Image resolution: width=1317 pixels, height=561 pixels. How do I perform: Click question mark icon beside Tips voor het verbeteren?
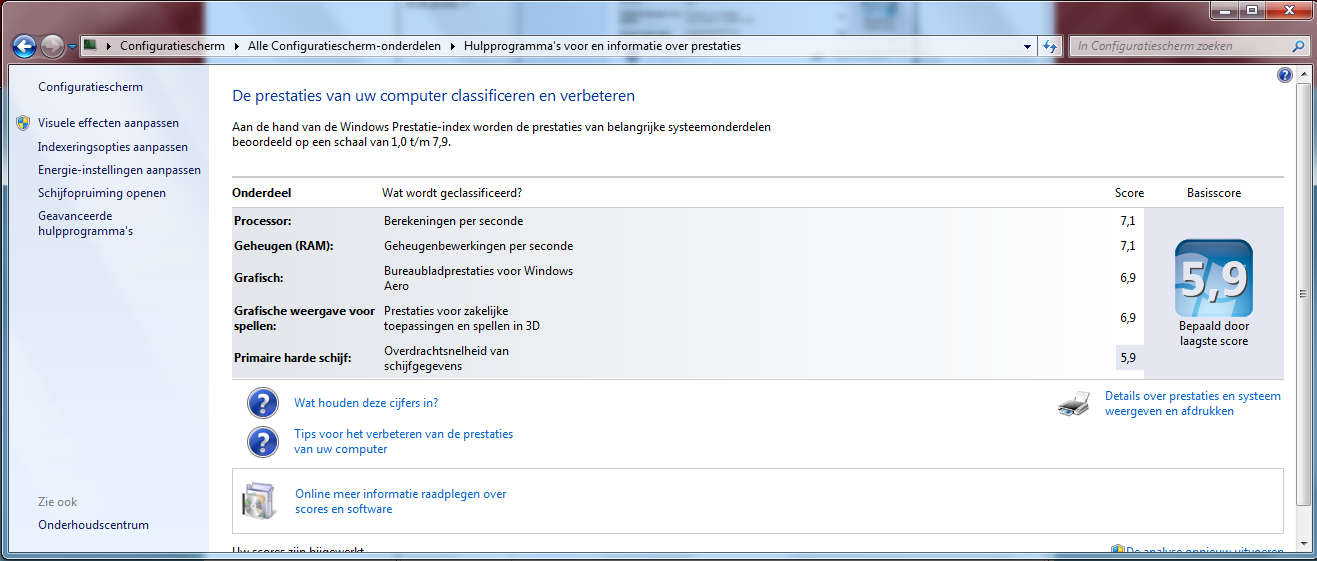pos(262,442)
